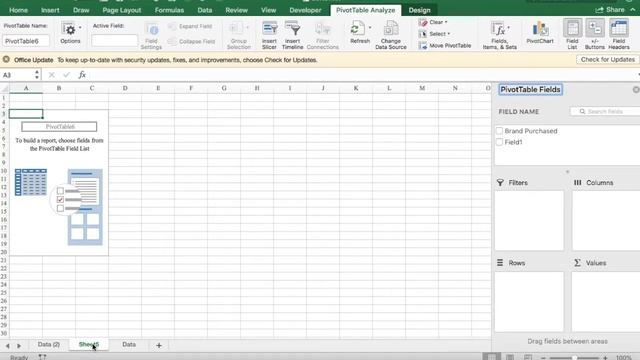The height and width of the screenshot is (360, 640).
Task: Insert a Slicer
Action: point(269,35)
